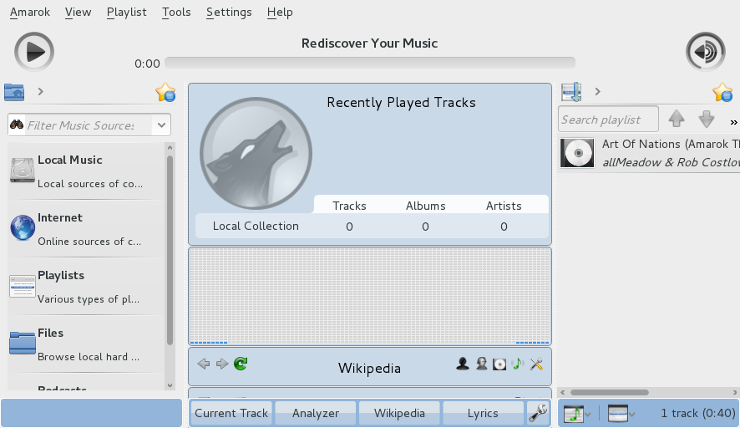
Task: Go forward in Wikipedia applet
Action: pyautogui.click(x=222, y=364)
